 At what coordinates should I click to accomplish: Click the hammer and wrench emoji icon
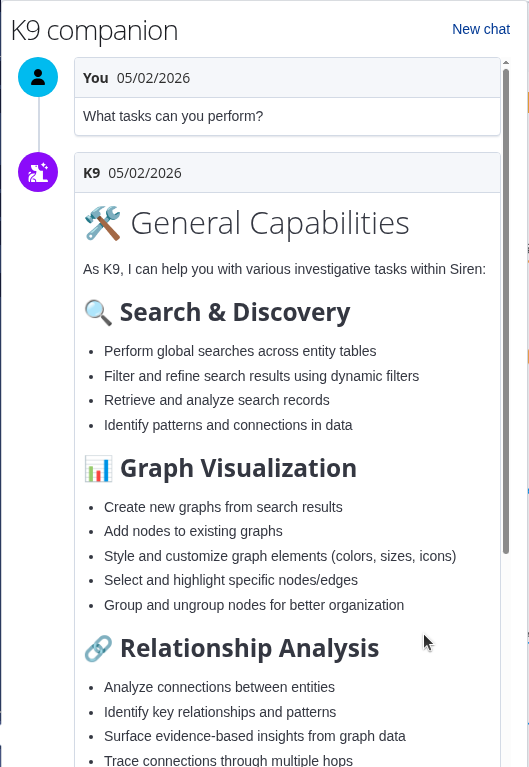(x=102, y=223)
